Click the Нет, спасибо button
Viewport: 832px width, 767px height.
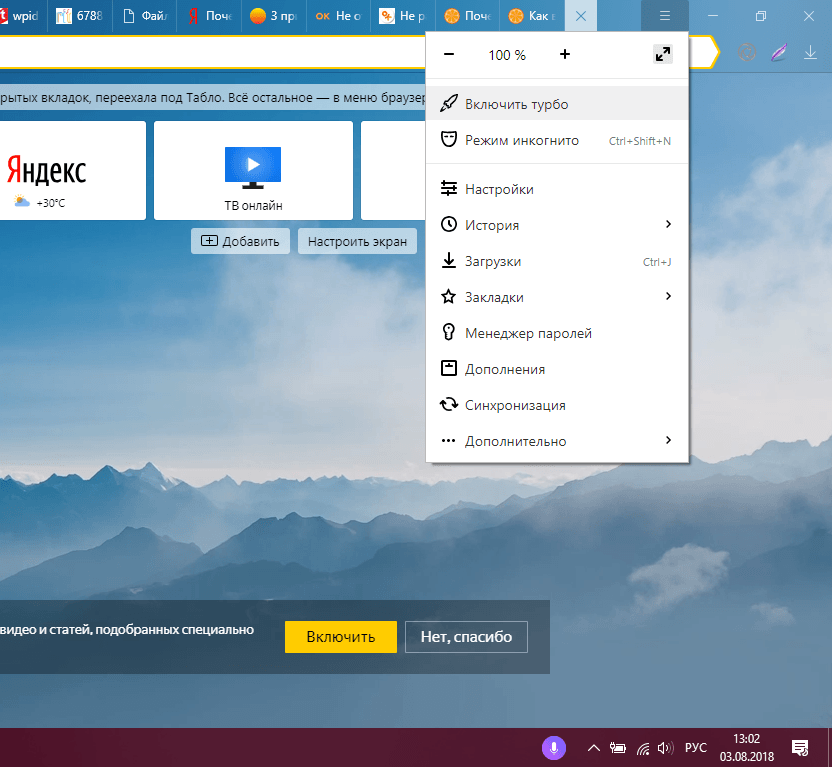(x=466, y=637)
